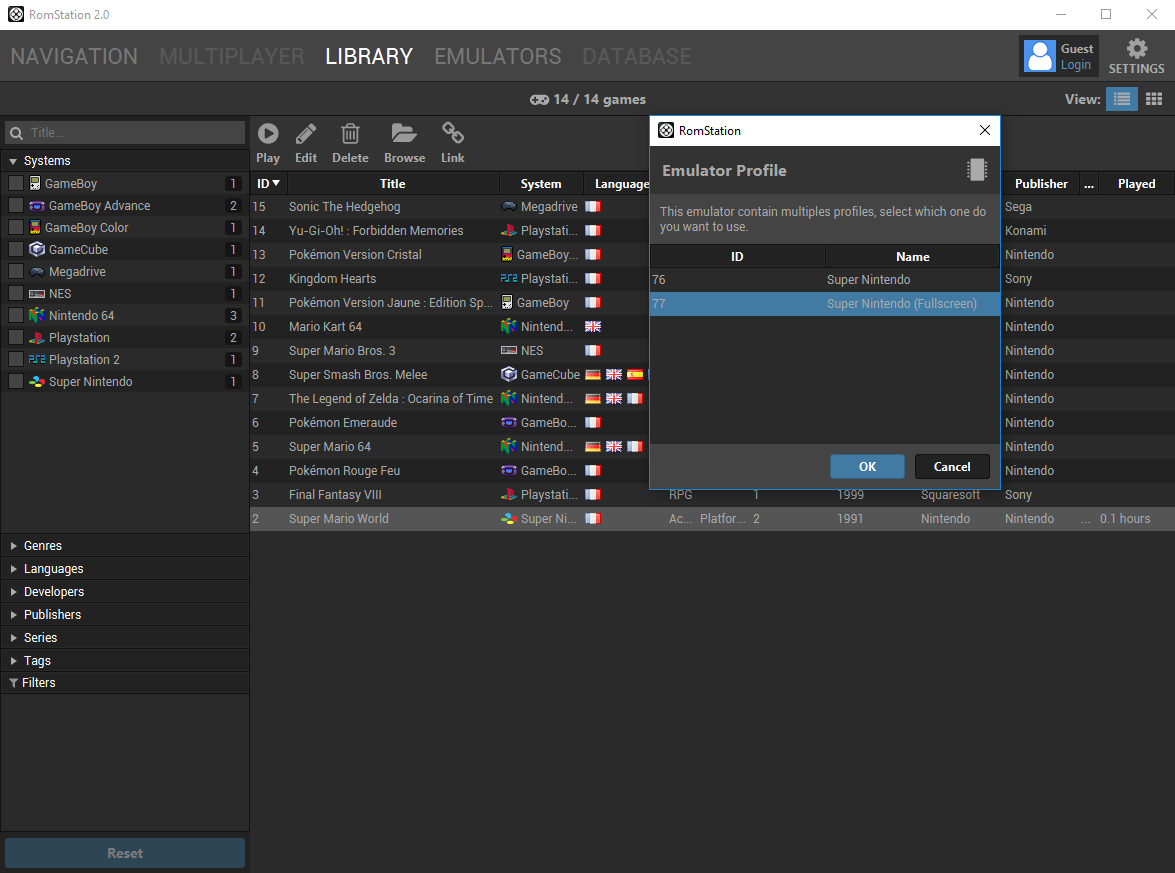This screenshot has width=1175, height=873.
Task: Click the Delete trash icon
Action: point(350,133)
